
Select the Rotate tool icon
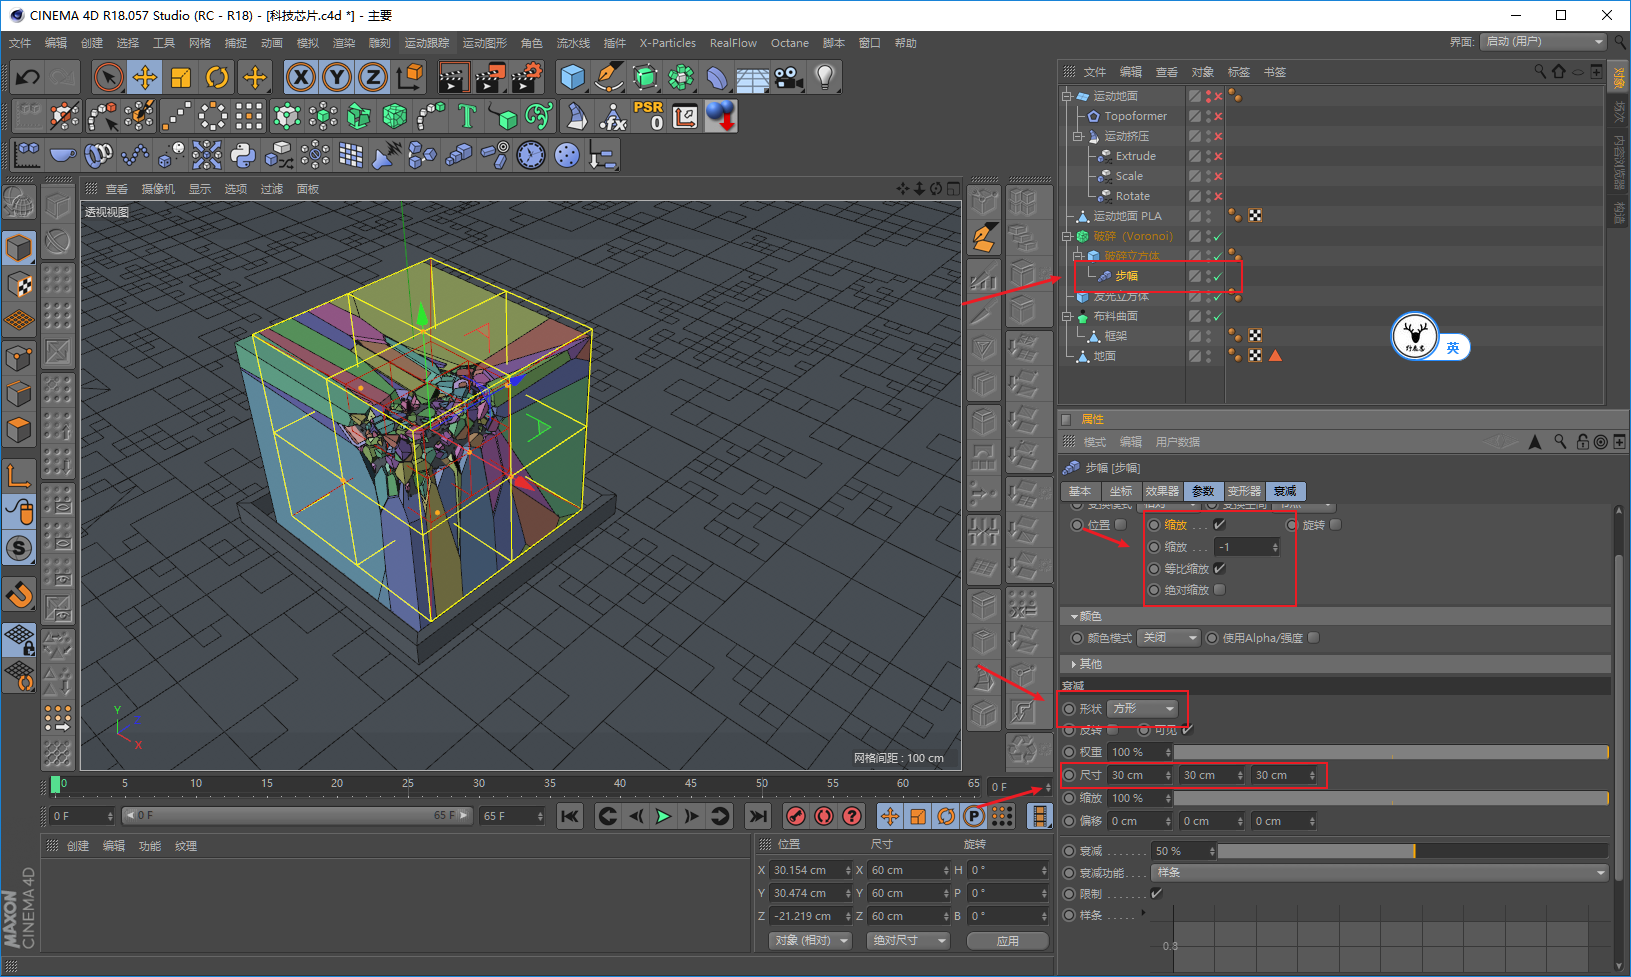pyautogui.click(x=217, y=77)
